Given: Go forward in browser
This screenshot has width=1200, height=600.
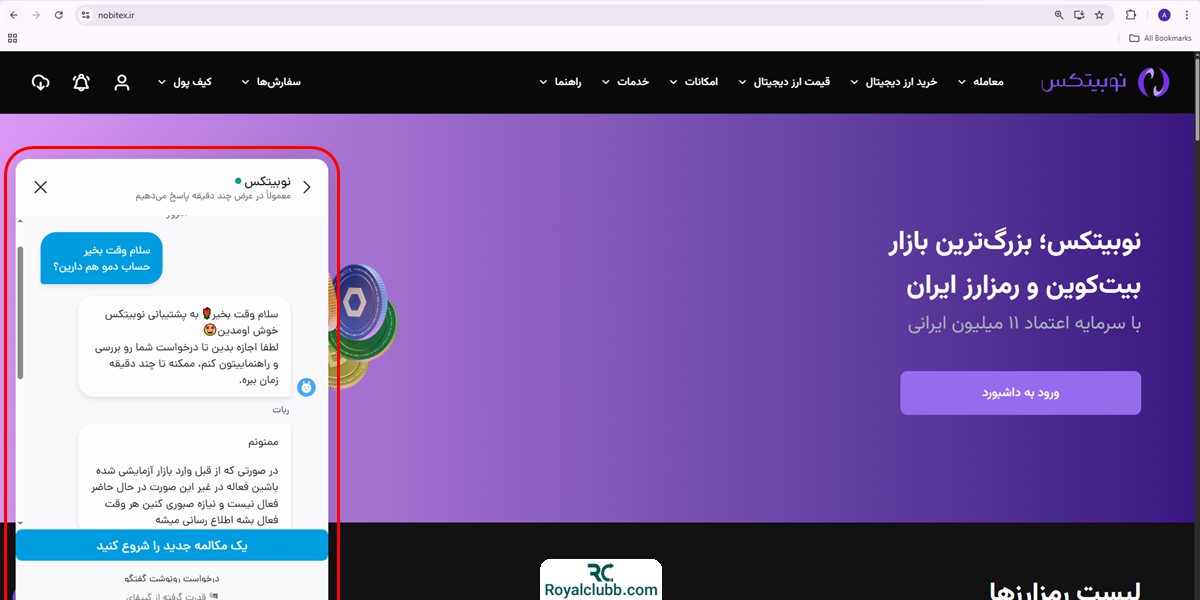Looking at the screenshot, I should [37, 15].
